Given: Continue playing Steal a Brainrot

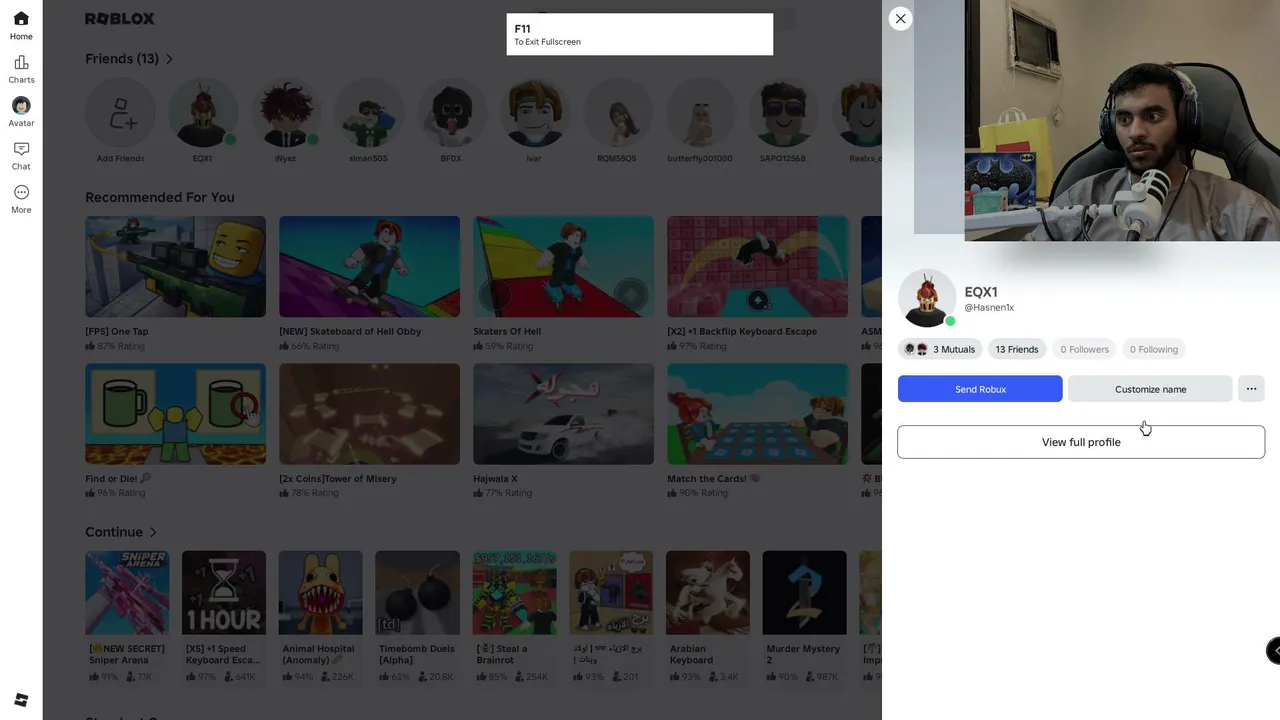Looking at the screenshot, I should pyautogui.click(x=514, y=593).
